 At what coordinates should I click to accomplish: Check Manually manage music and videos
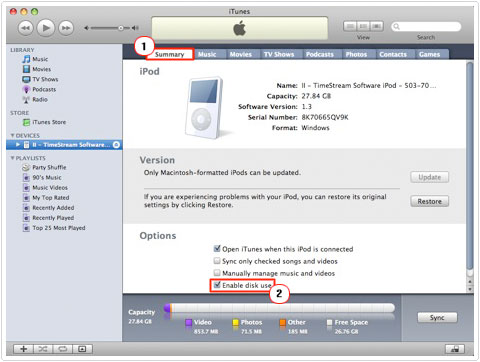217,273
